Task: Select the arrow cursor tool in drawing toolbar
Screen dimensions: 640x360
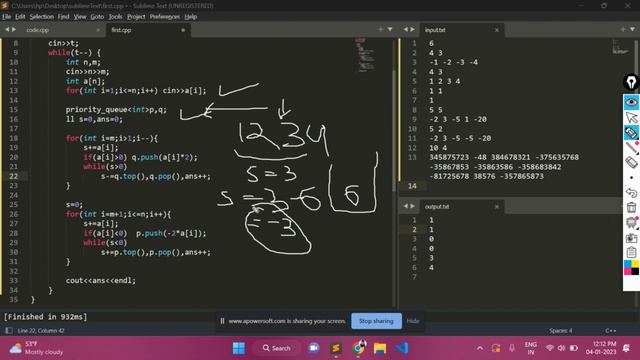Action: (631, 118)
